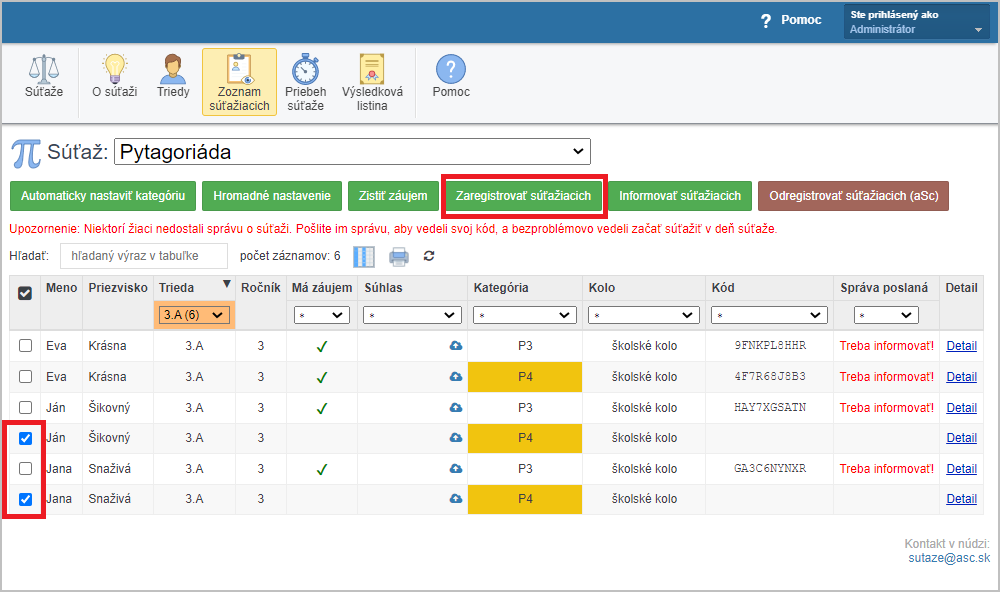Open the Detail link for Eva Krásna P3
Screen dimensions: 1000x592
(961, 346)
